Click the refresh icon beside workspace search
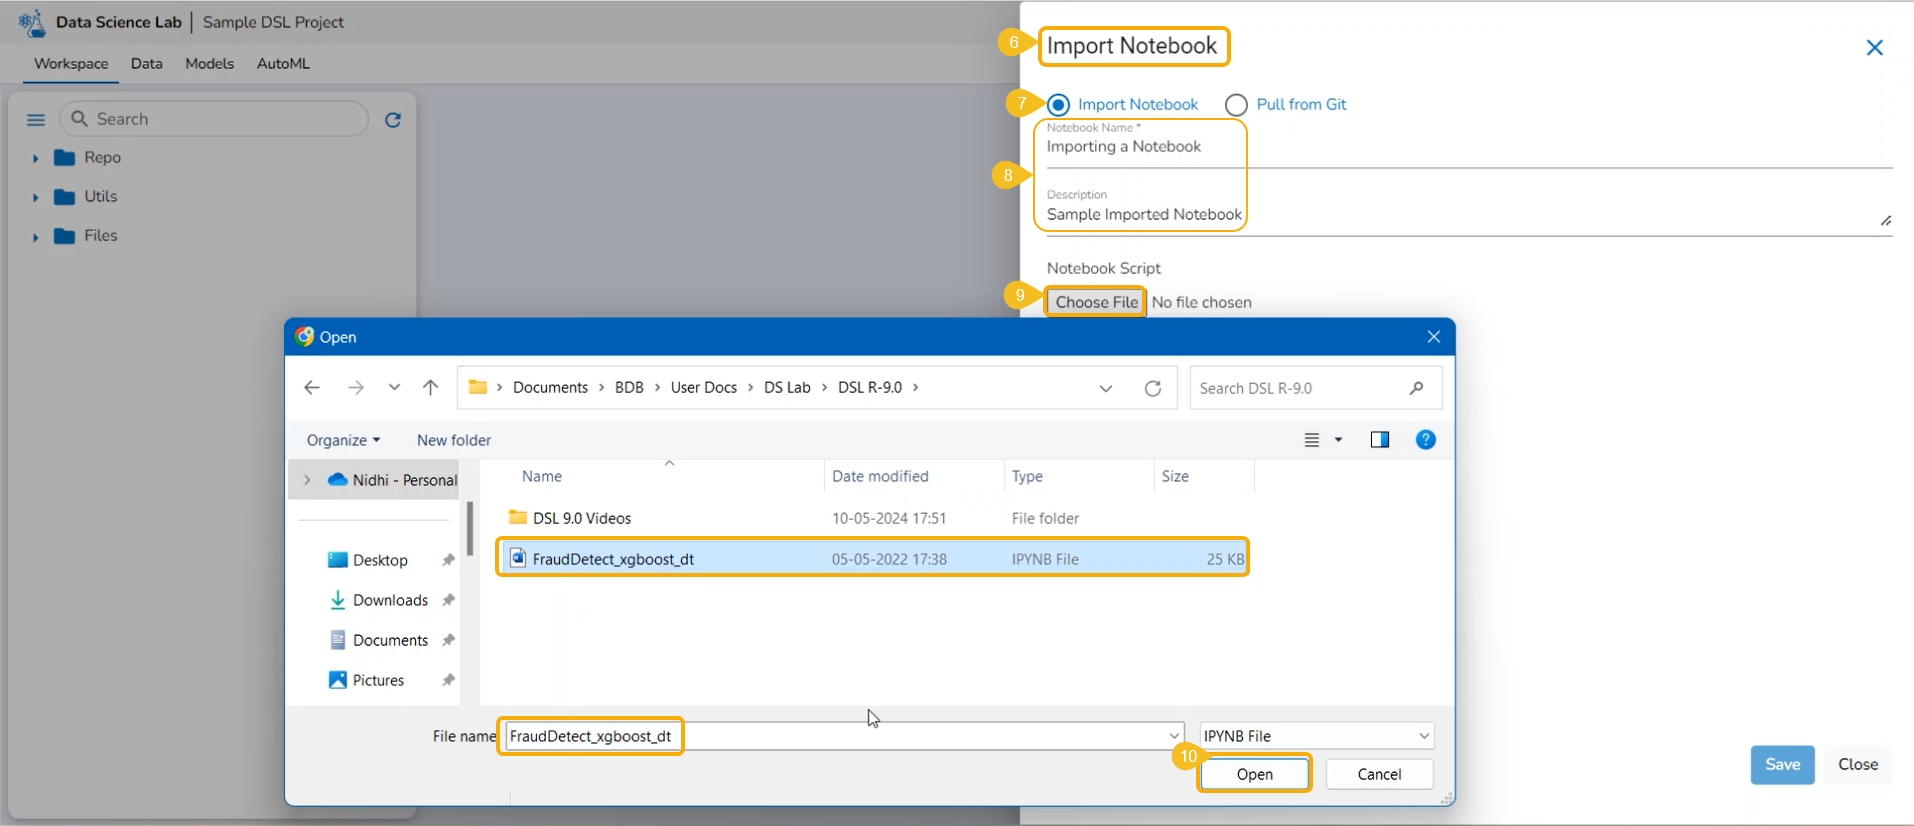Viewport: 1914px width, 826px height. (393, 120)
